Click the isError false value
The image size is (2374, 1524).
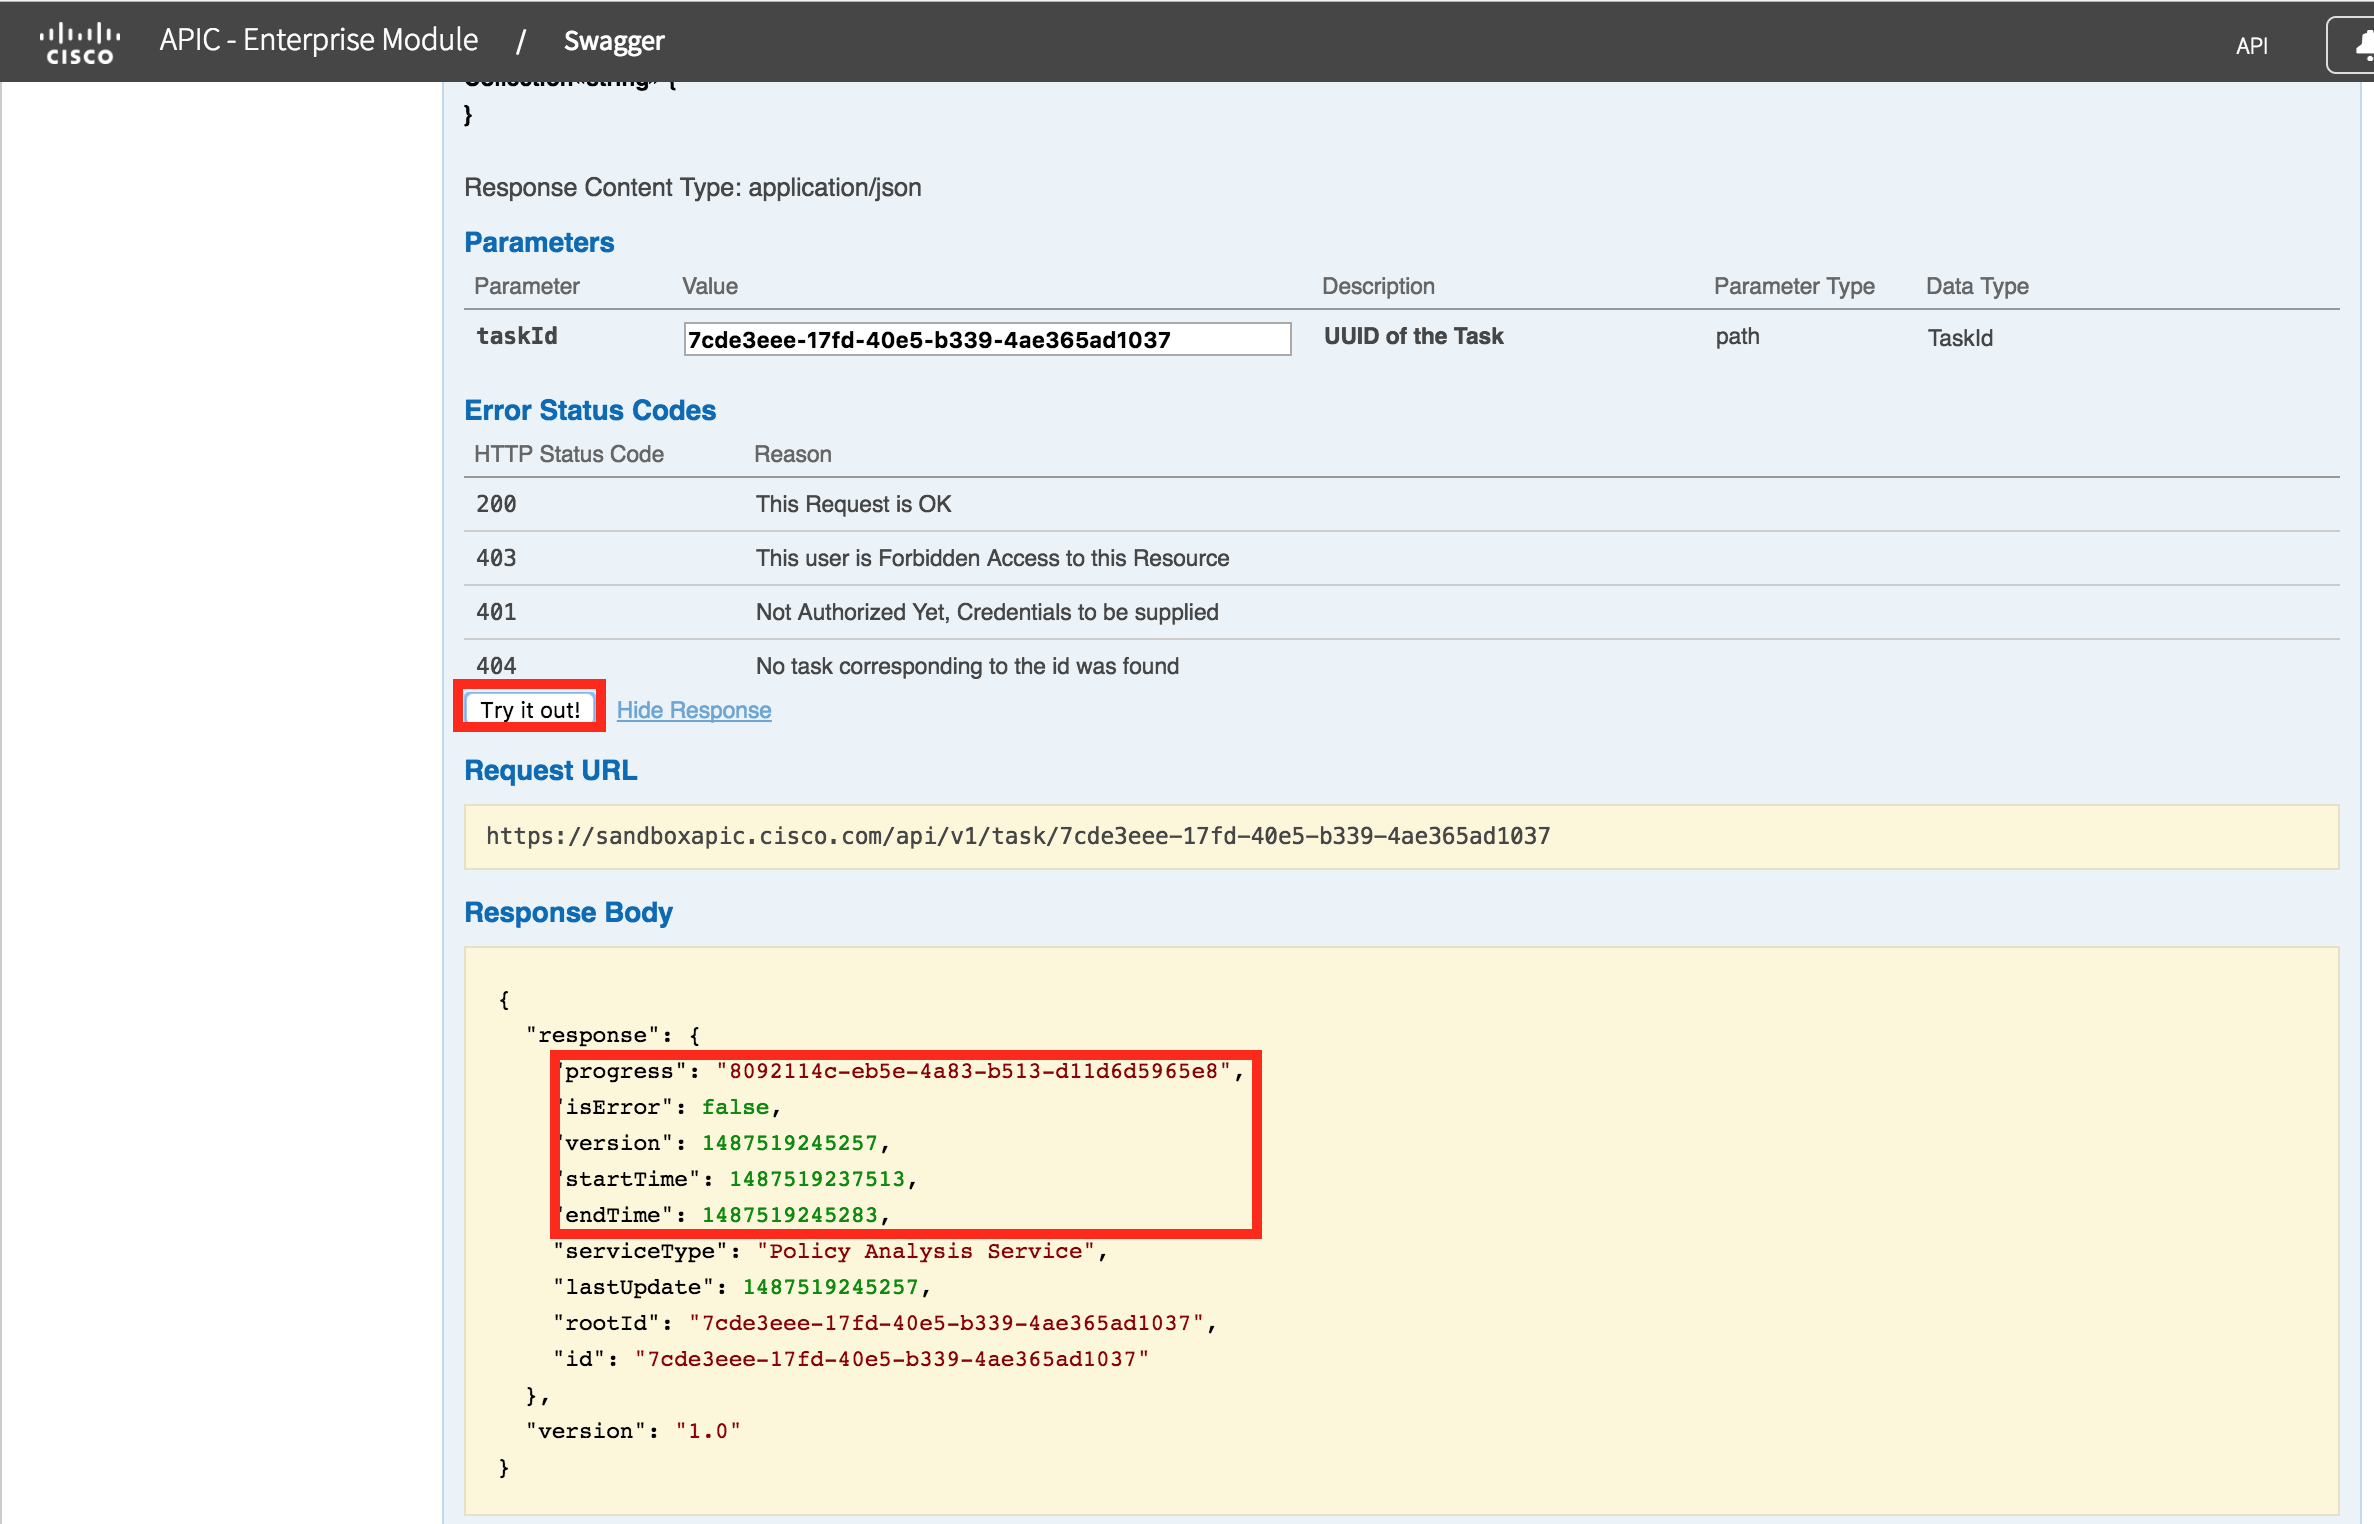pos(735,1107)
